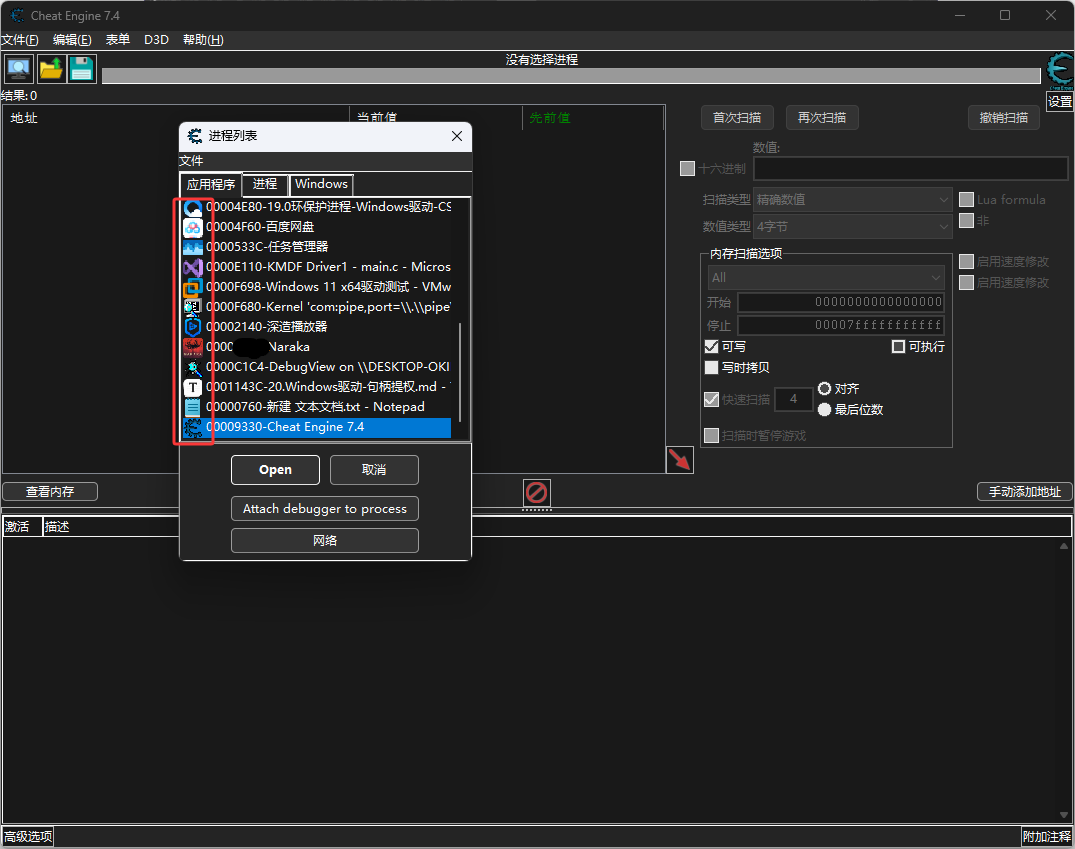
Task: Click Attach debugger to process button
Action: [325, 509]
